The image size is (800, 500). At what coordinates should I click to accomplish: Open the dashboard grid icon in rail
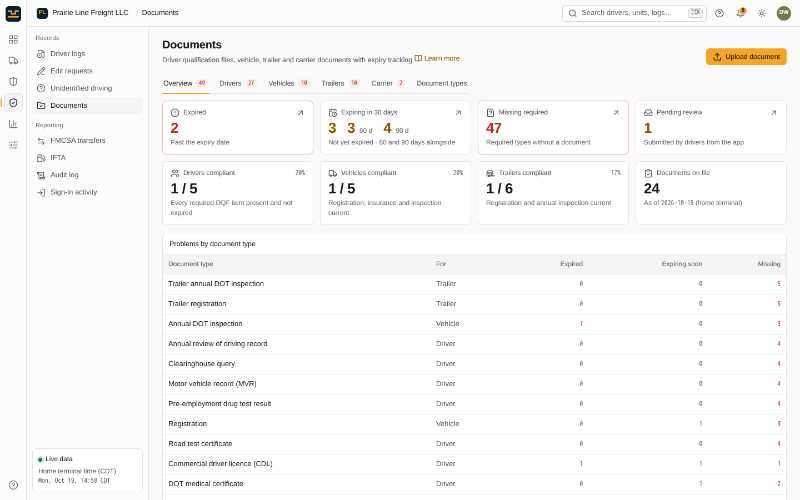tap(13, 39)
